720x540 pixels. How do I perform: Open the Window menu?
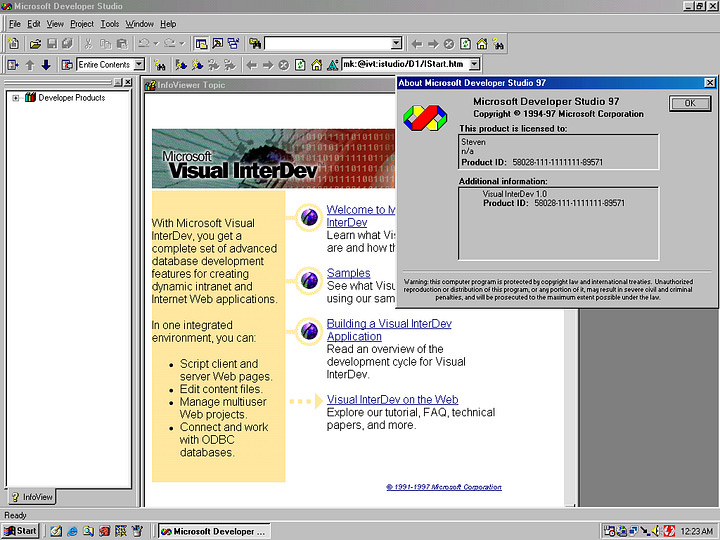(140, 24)
